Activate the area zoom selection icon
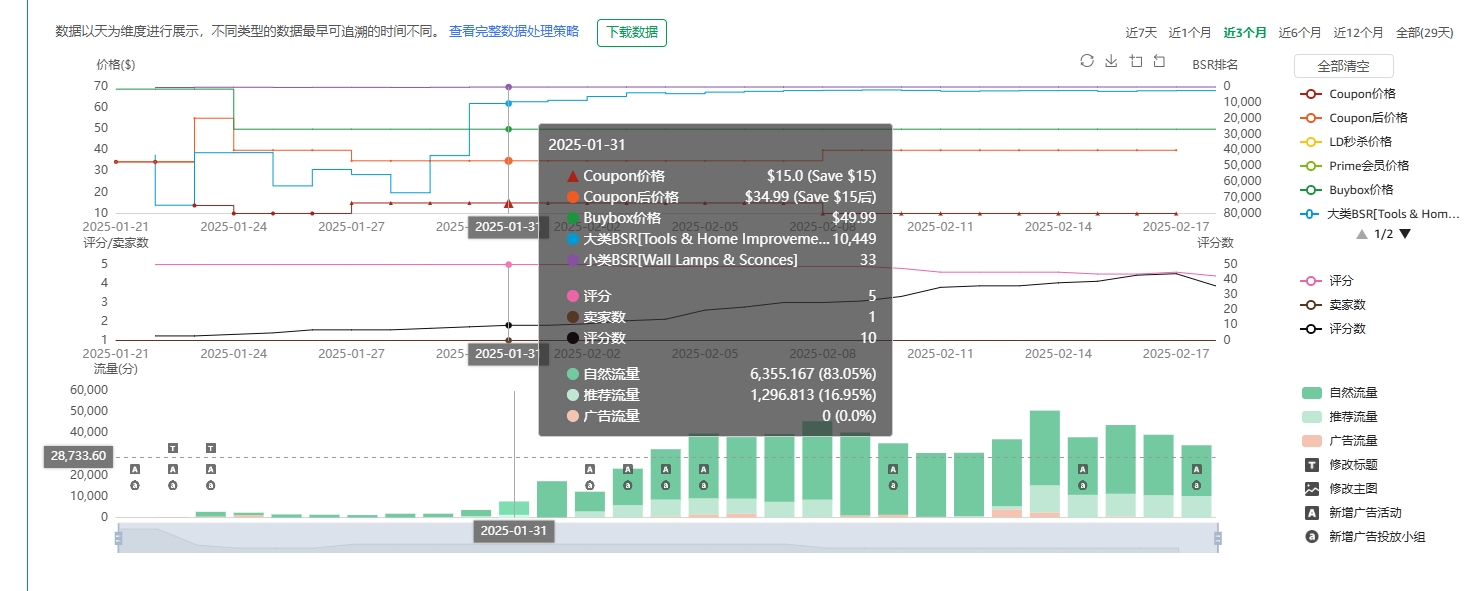This screenshot has width=1482, height=591. click(1135, 61)
